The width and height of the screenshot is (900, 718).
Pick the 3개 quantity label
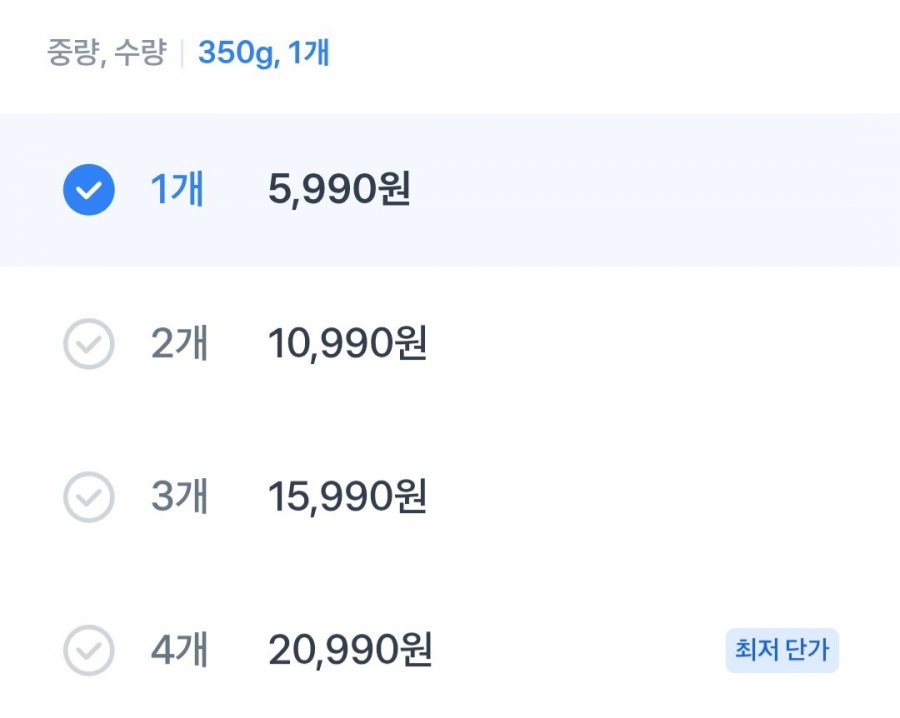click(179, 497)
